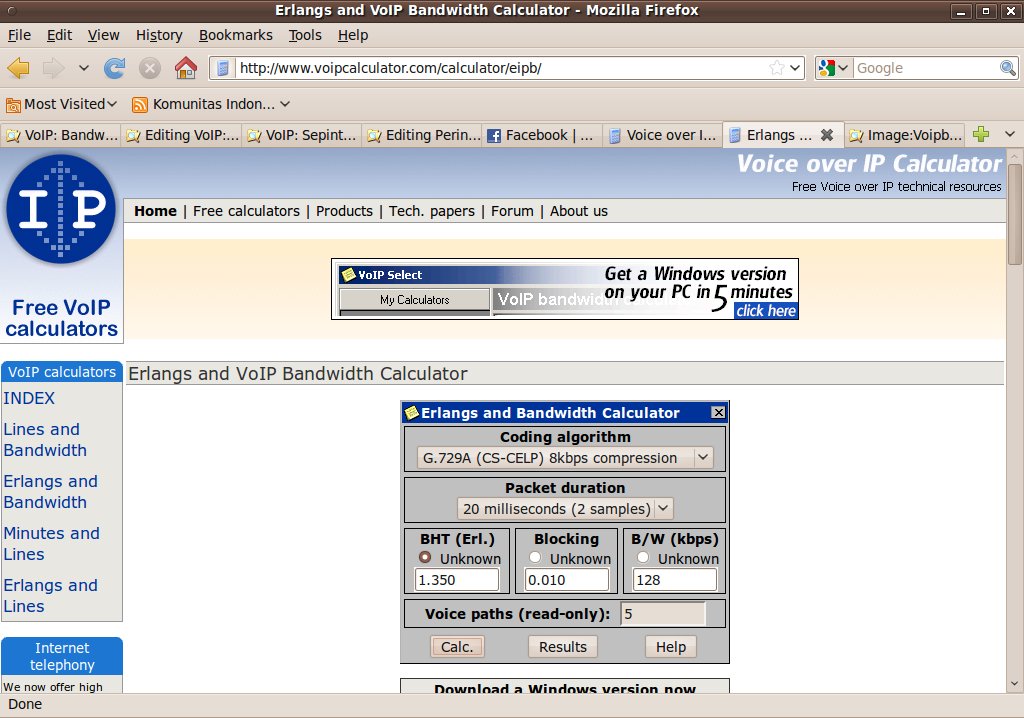The image size is (1024, 718).
Task: Open Erlangs and Lines sidebar link
Action: coord(50,595)
